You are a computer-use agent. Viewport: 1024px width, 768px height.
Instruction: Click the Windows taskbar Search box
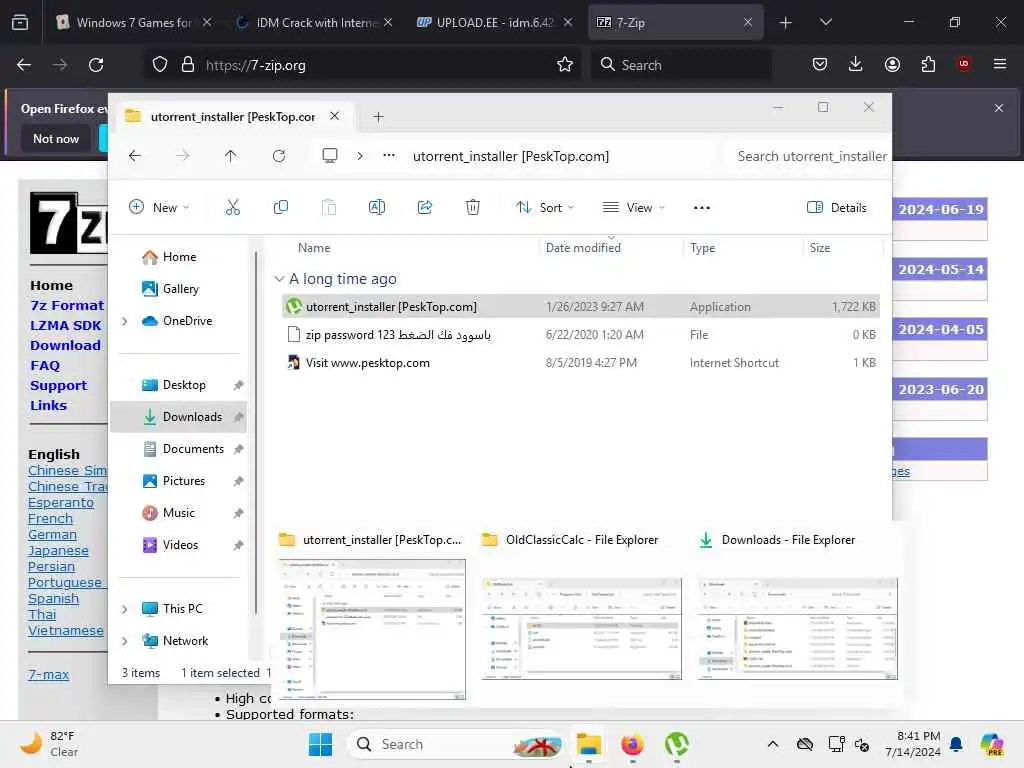456,744
